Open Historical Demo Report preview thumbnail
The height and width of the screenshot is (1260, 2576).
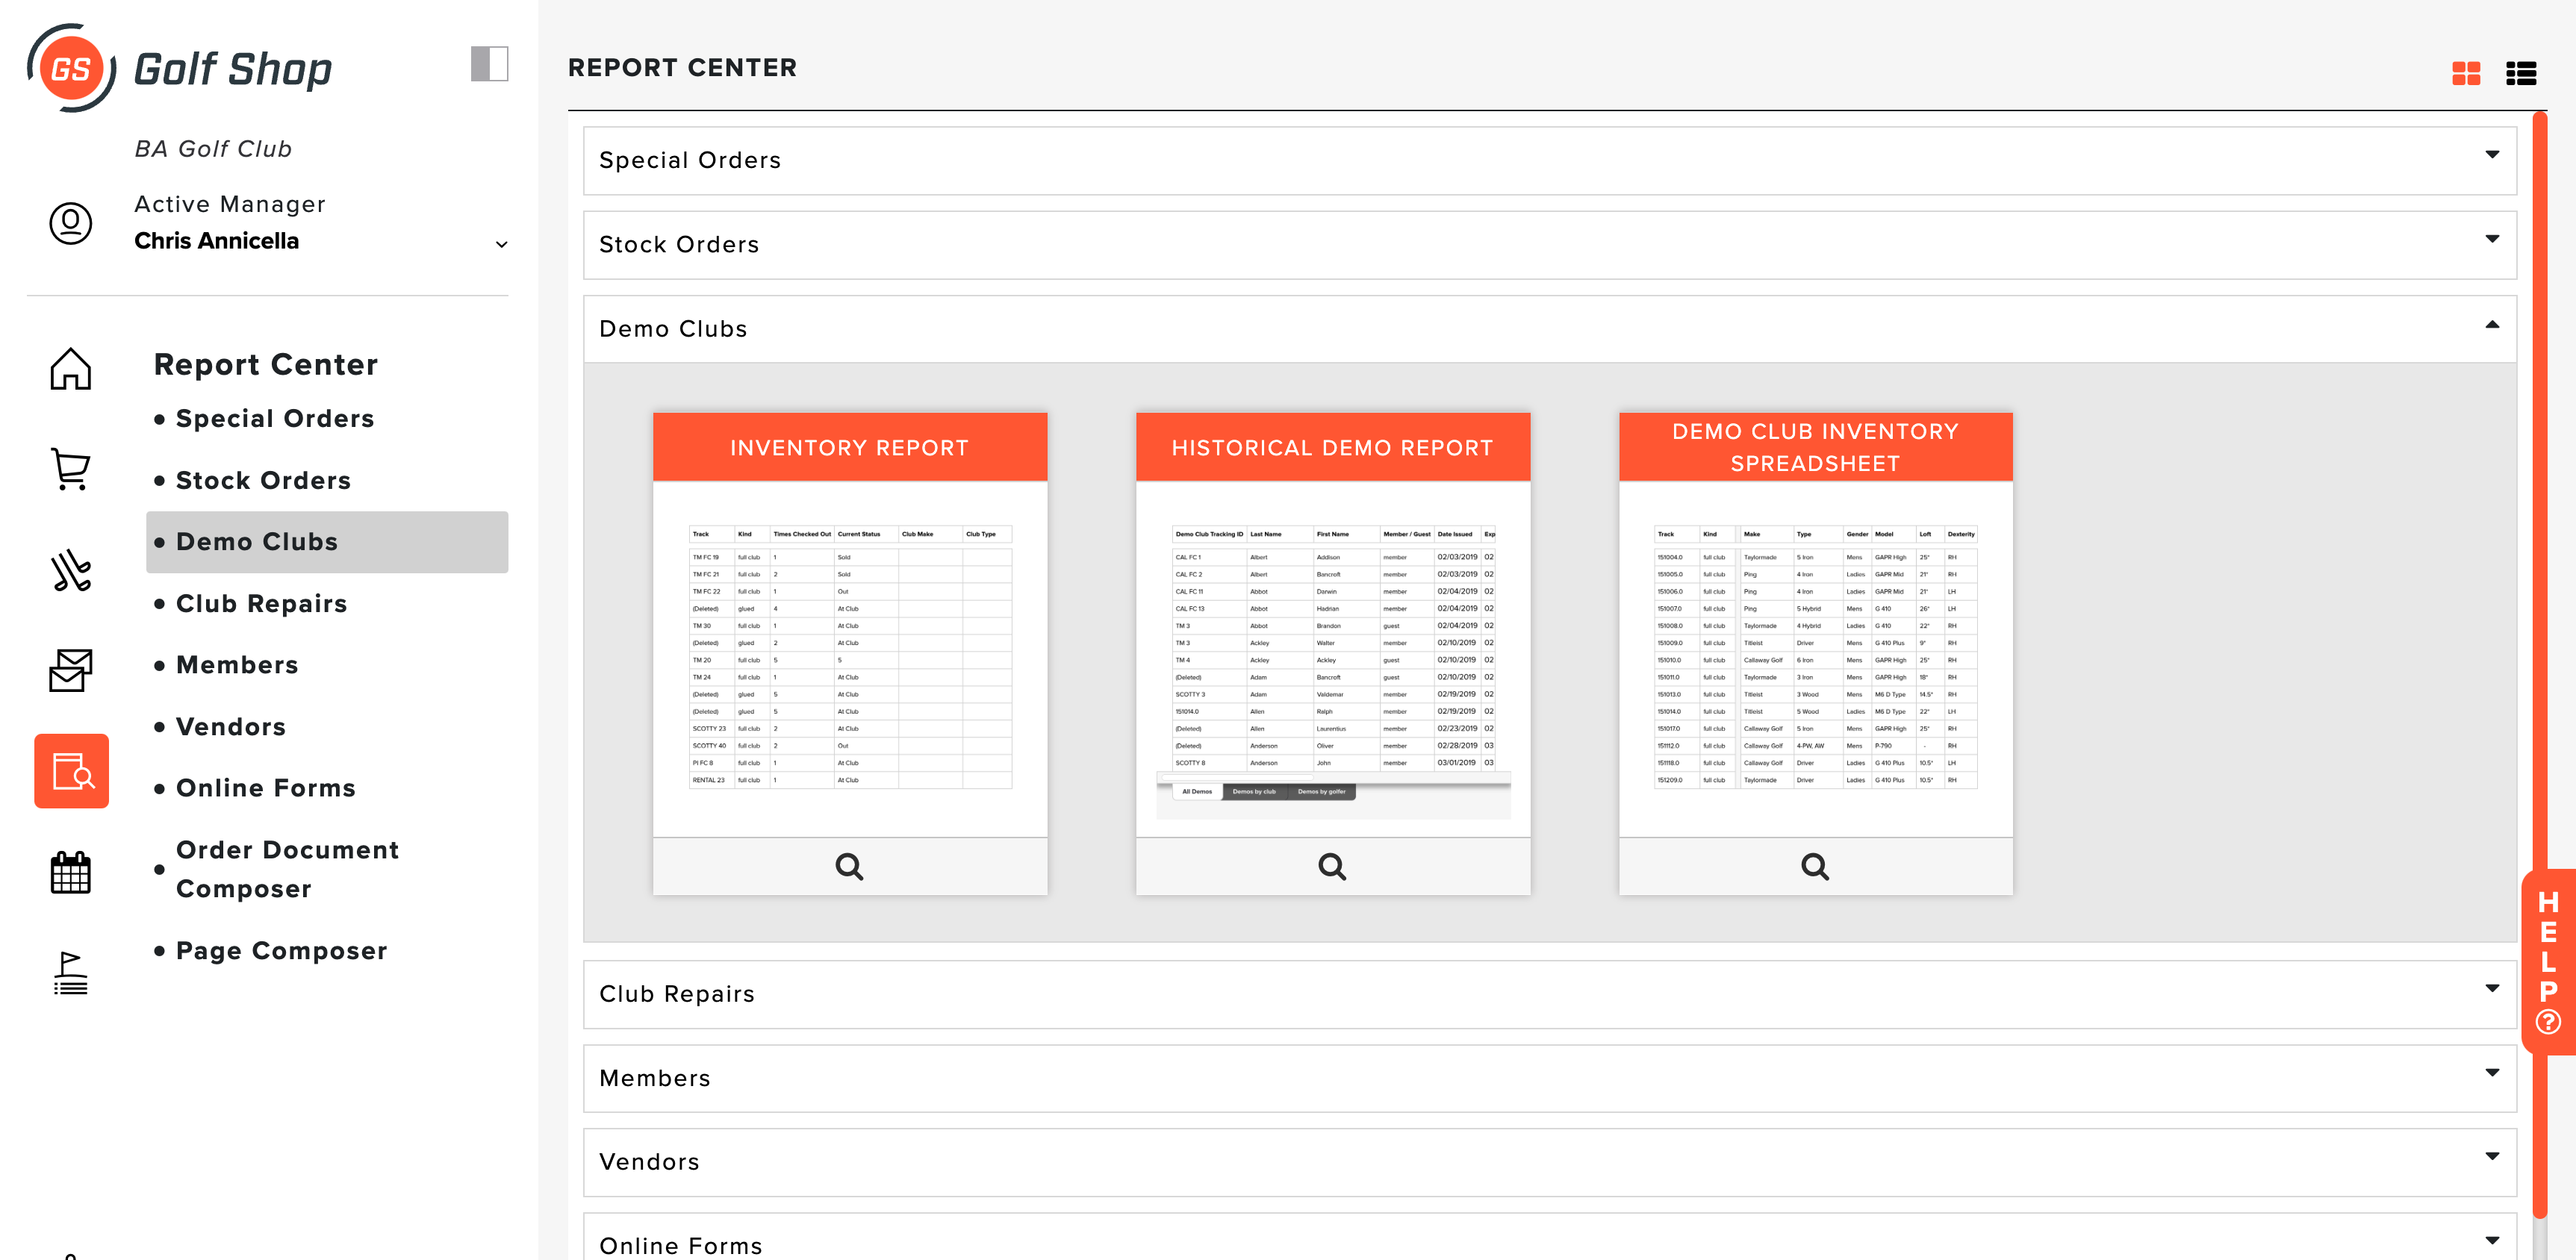1333,658
